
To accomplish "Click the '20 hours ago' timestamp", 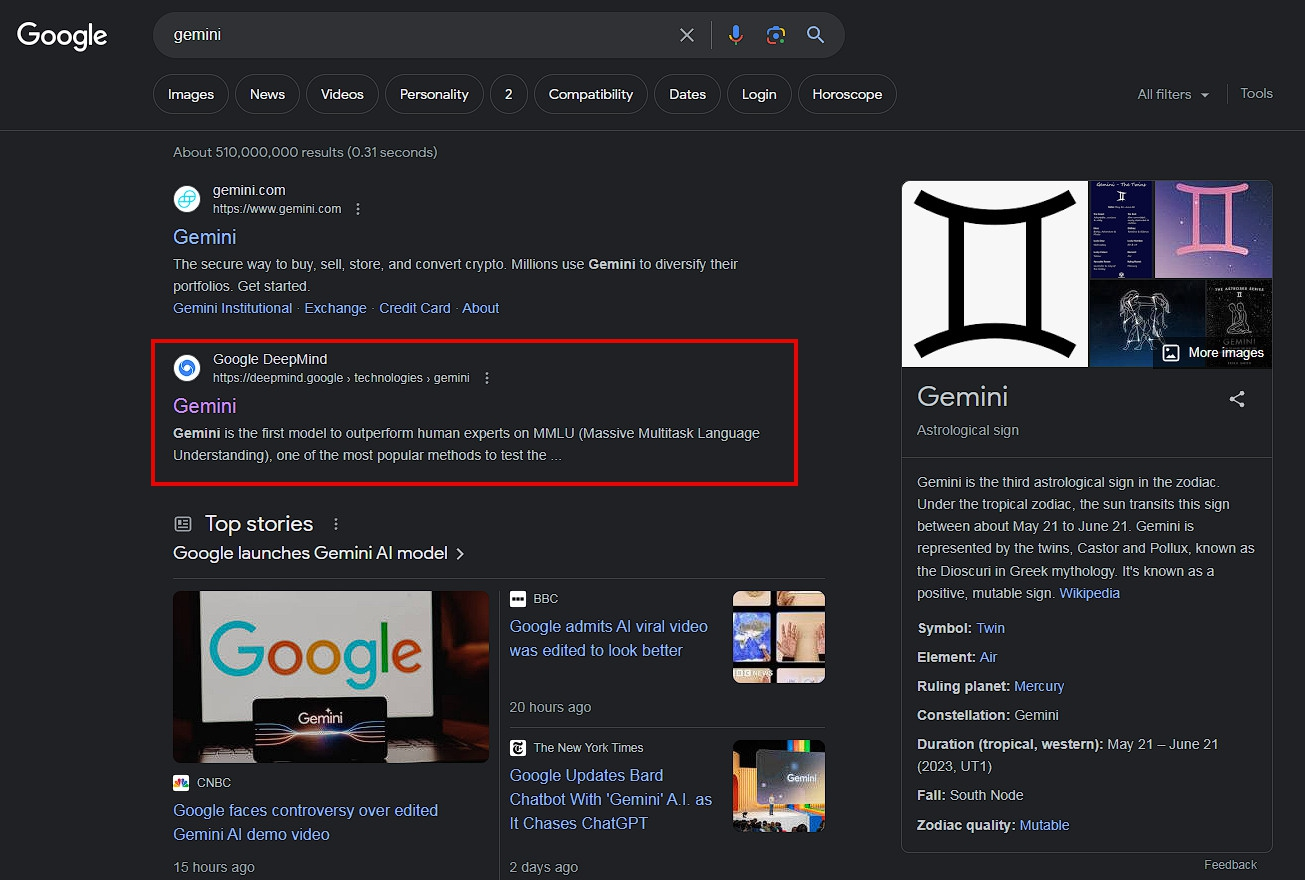I will [550, 707].
